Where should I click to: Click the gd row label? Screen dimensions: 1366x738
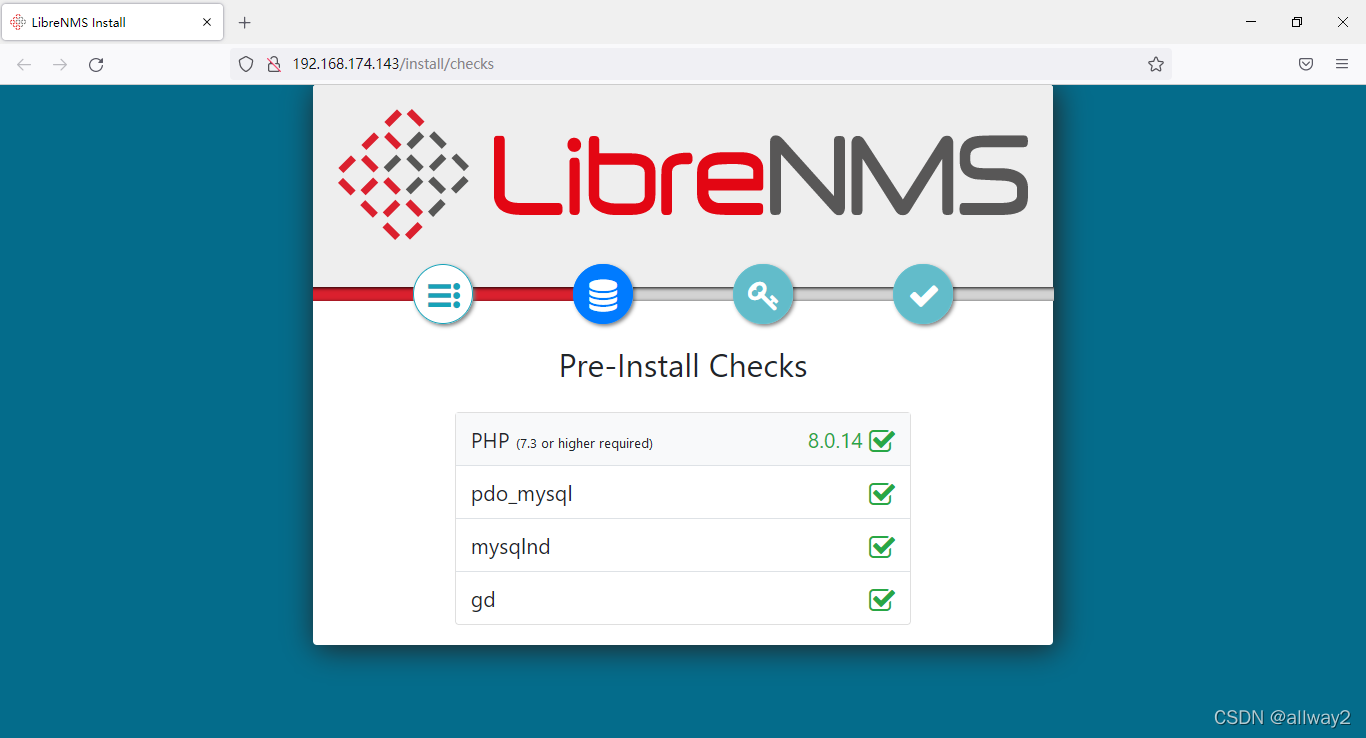click(483, 601)
